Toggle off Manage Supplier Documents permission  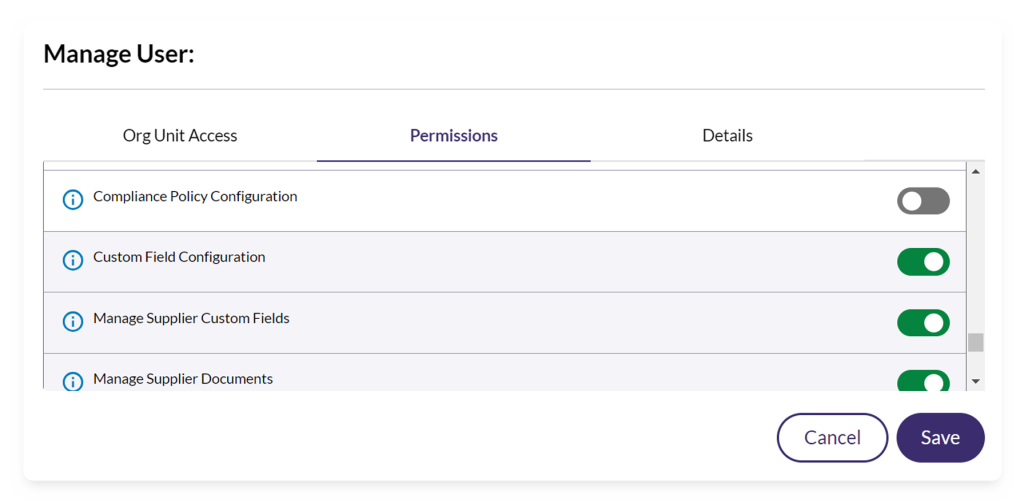pyautogui.click(x=923, y=381)
